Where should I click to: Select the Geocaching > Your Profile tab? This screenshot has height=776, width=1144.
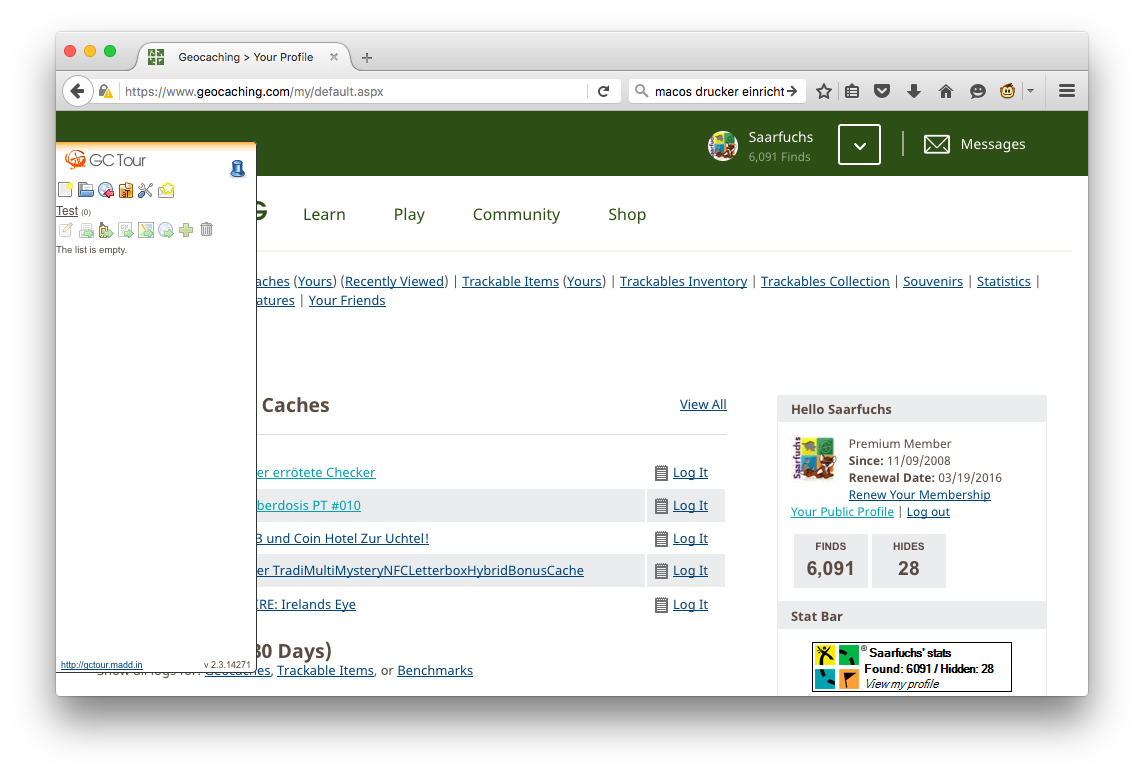[244, 57]
